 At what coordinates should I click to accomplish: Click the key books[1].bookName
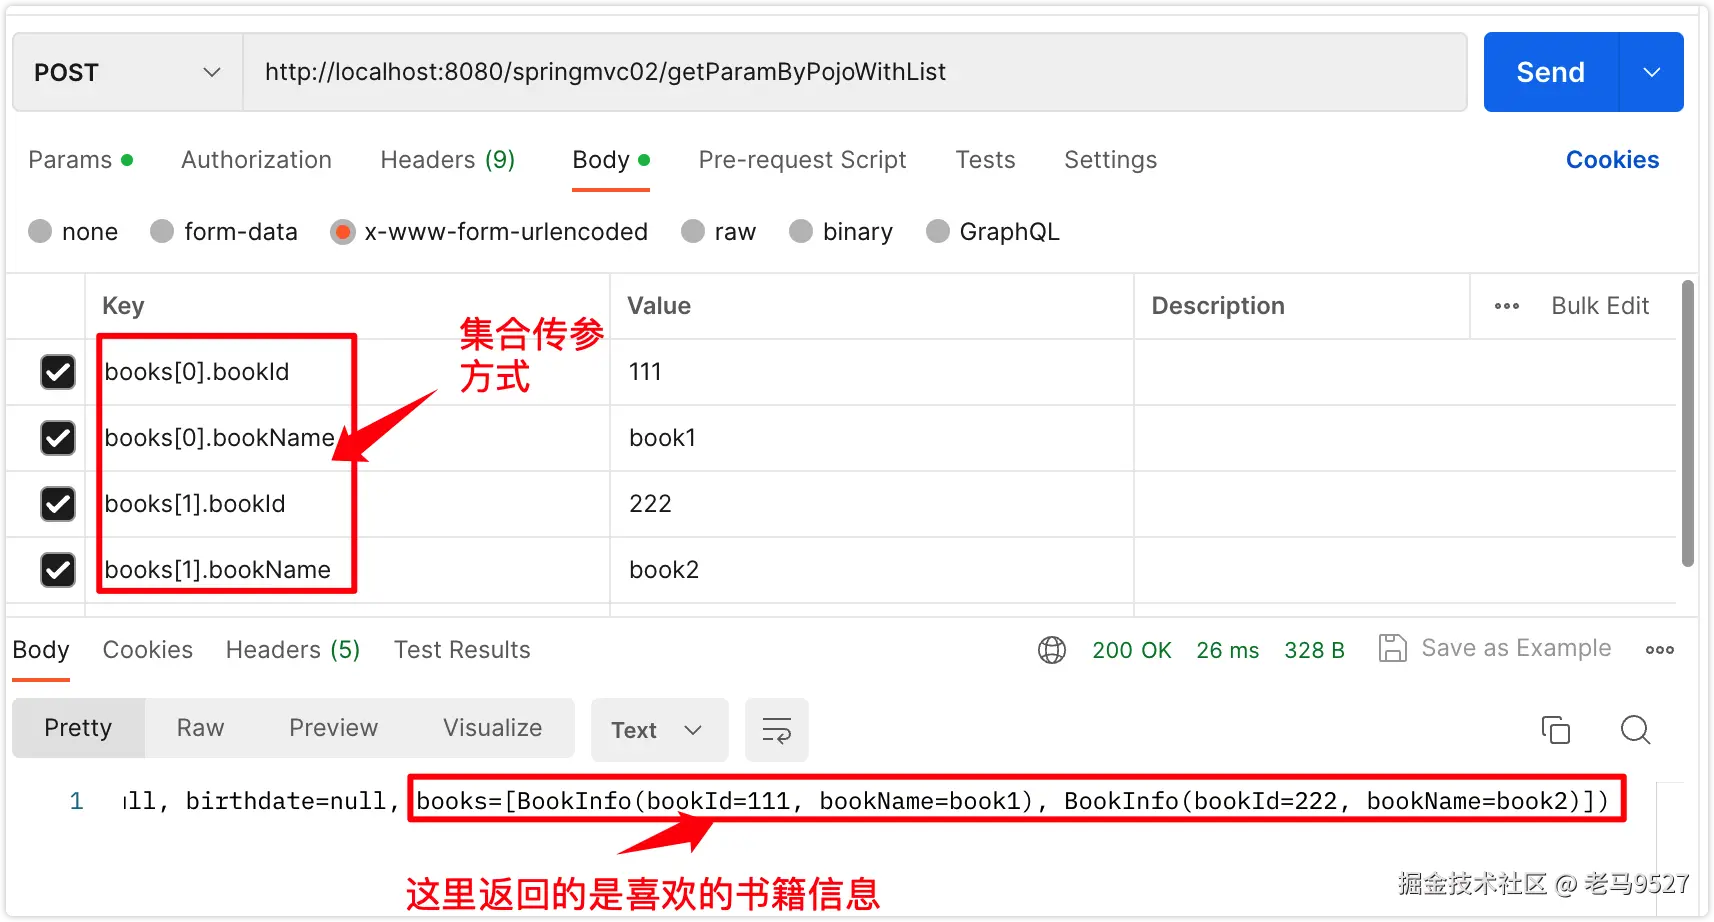[217, 570]
